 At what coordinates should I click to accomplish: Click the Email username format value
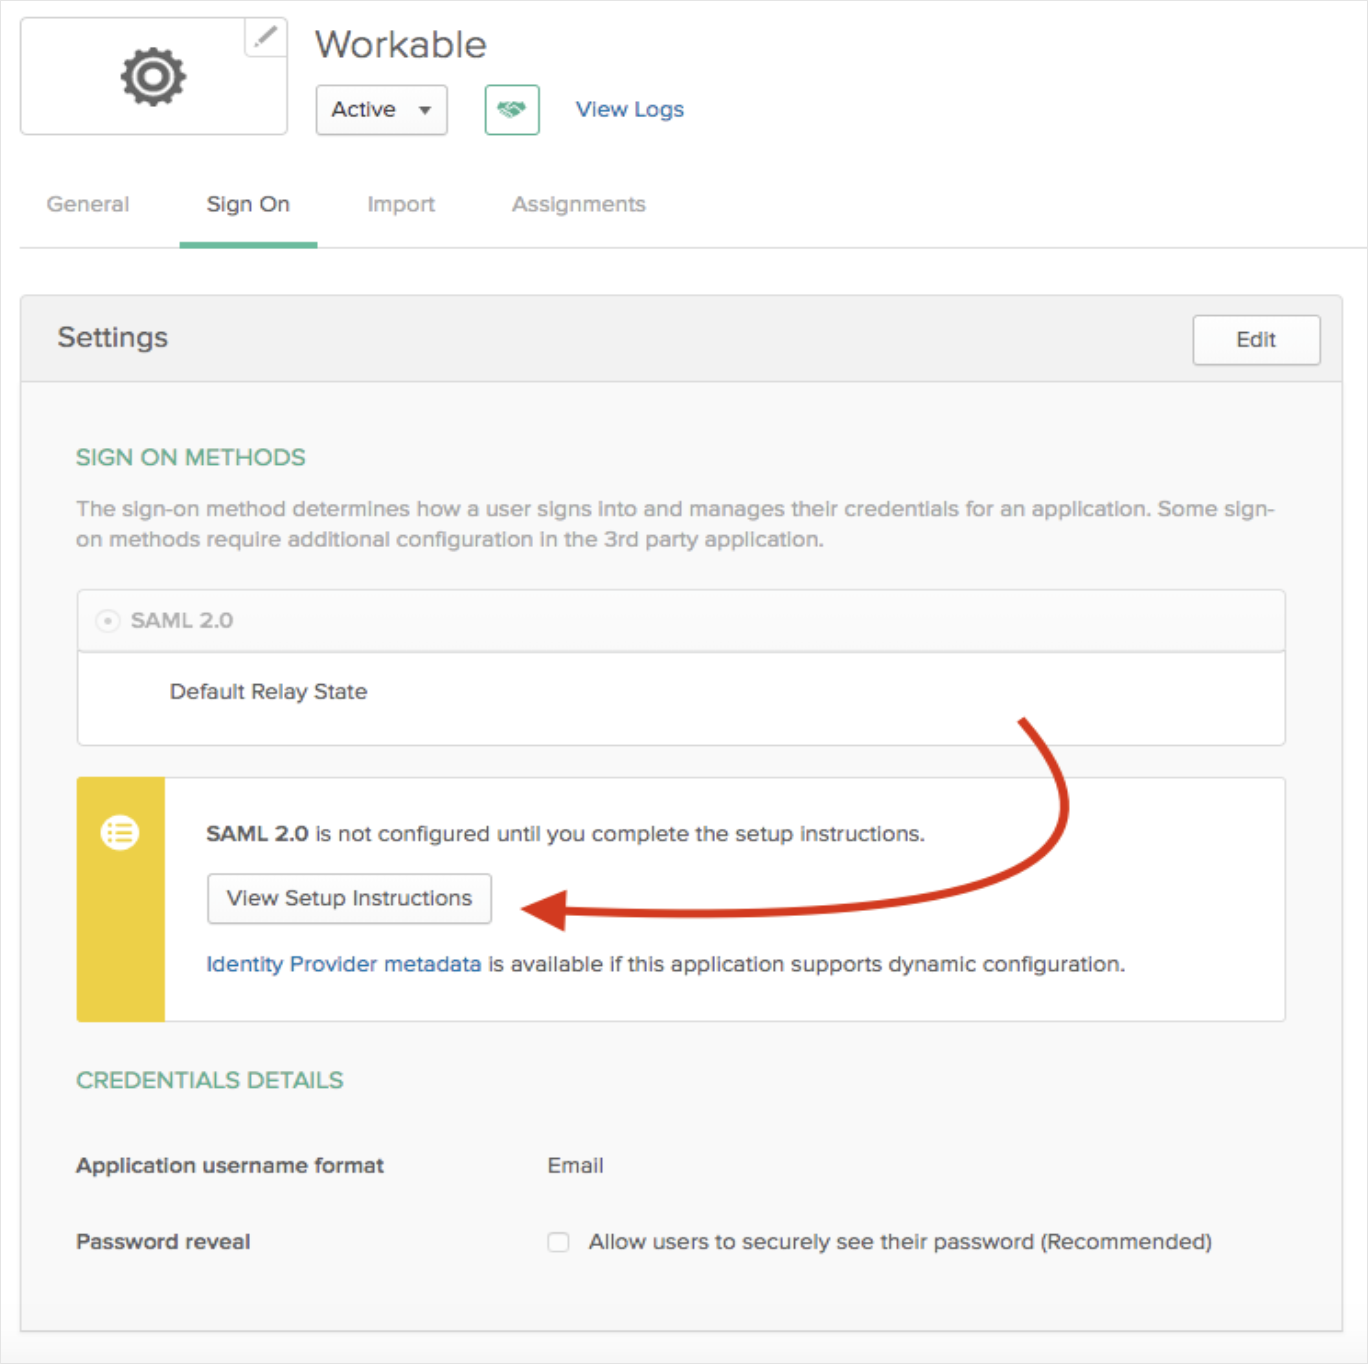[x=575, y=1165]
